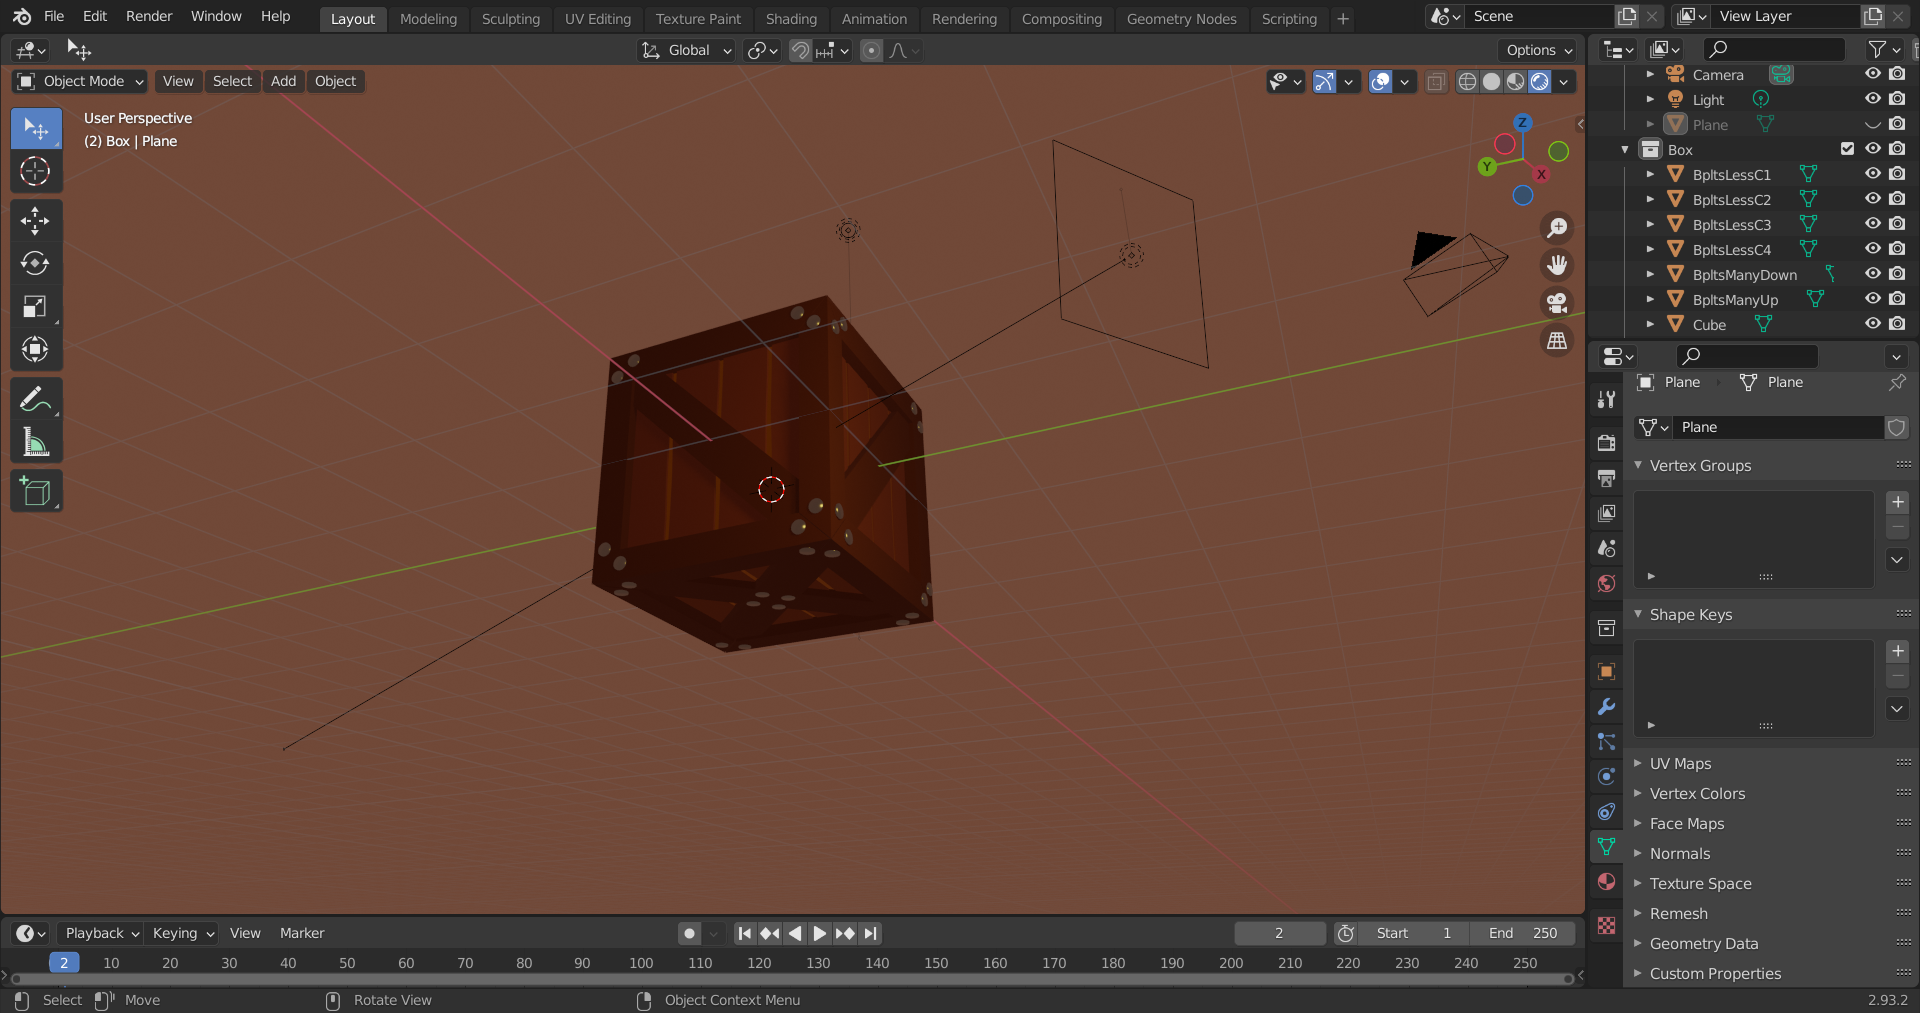The height and width of the screenshot is (1013, 1920).
Task: Toggle visibility of the Light object
Action: [1872, 99]
